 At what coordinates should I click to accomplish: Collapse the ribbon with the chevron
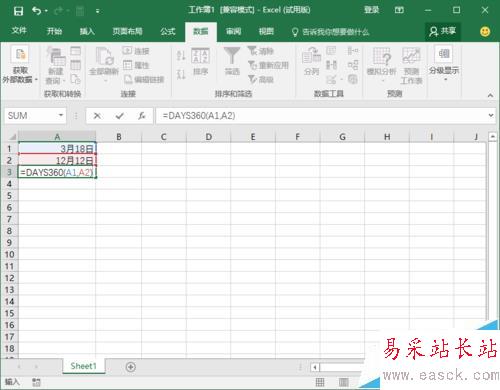[x=490, y=95]
